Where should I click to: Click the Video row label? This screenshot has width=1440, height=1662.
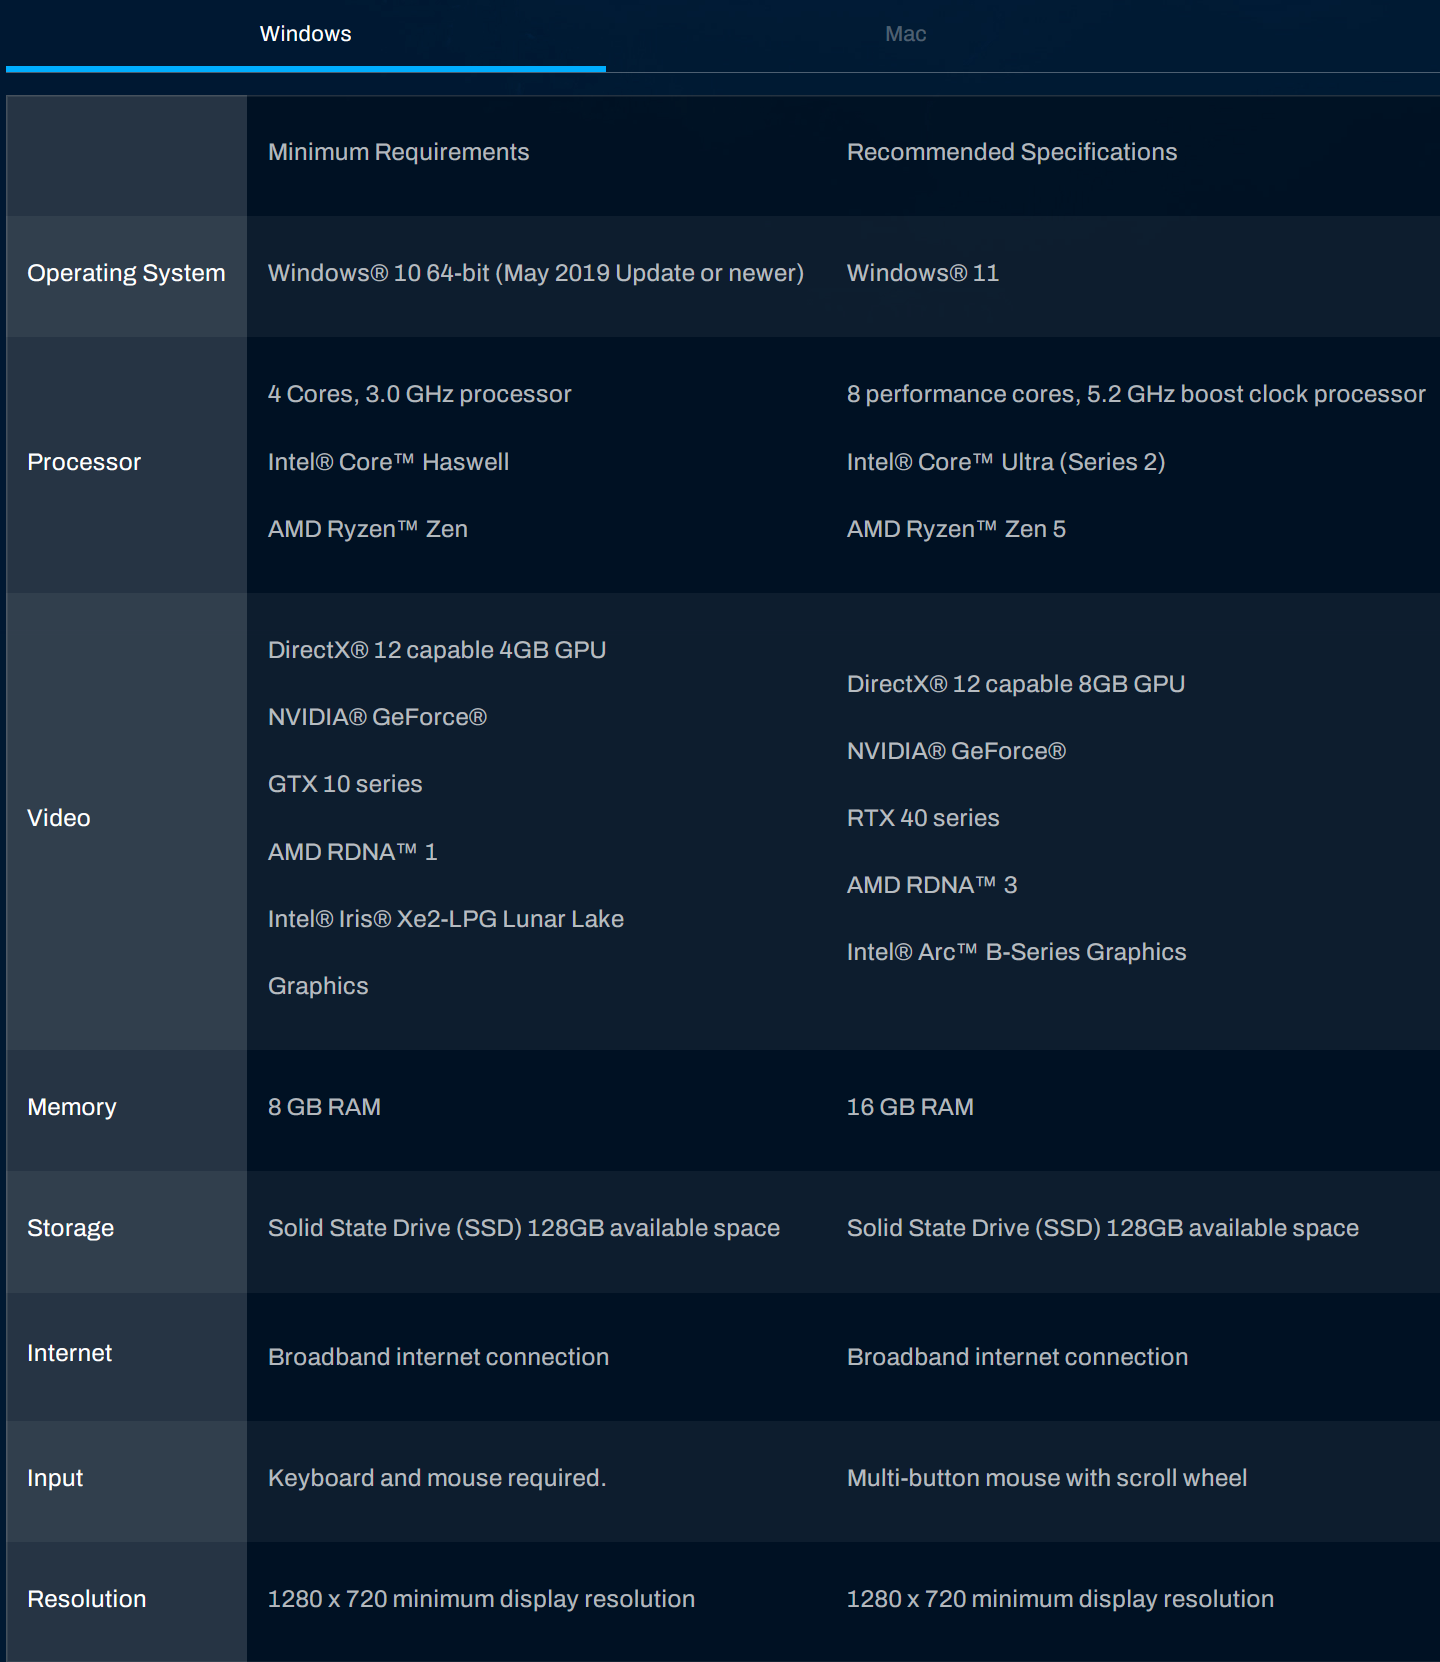point(59,818)
